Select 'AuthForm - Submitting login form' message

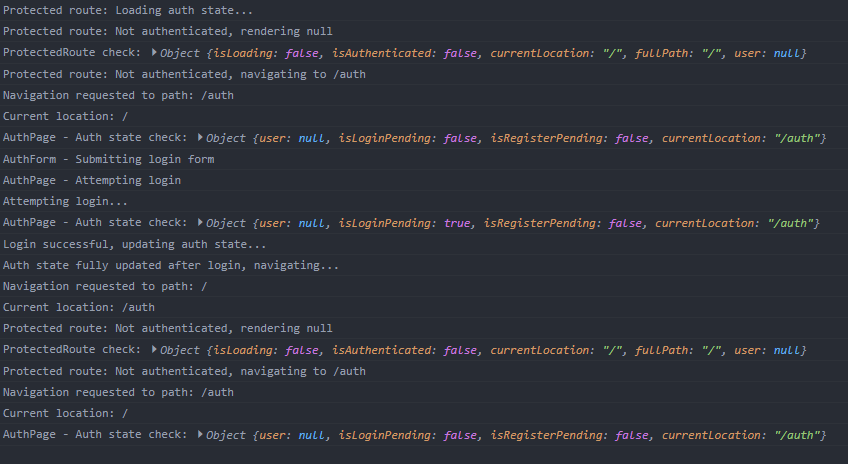tap(108, 159)
